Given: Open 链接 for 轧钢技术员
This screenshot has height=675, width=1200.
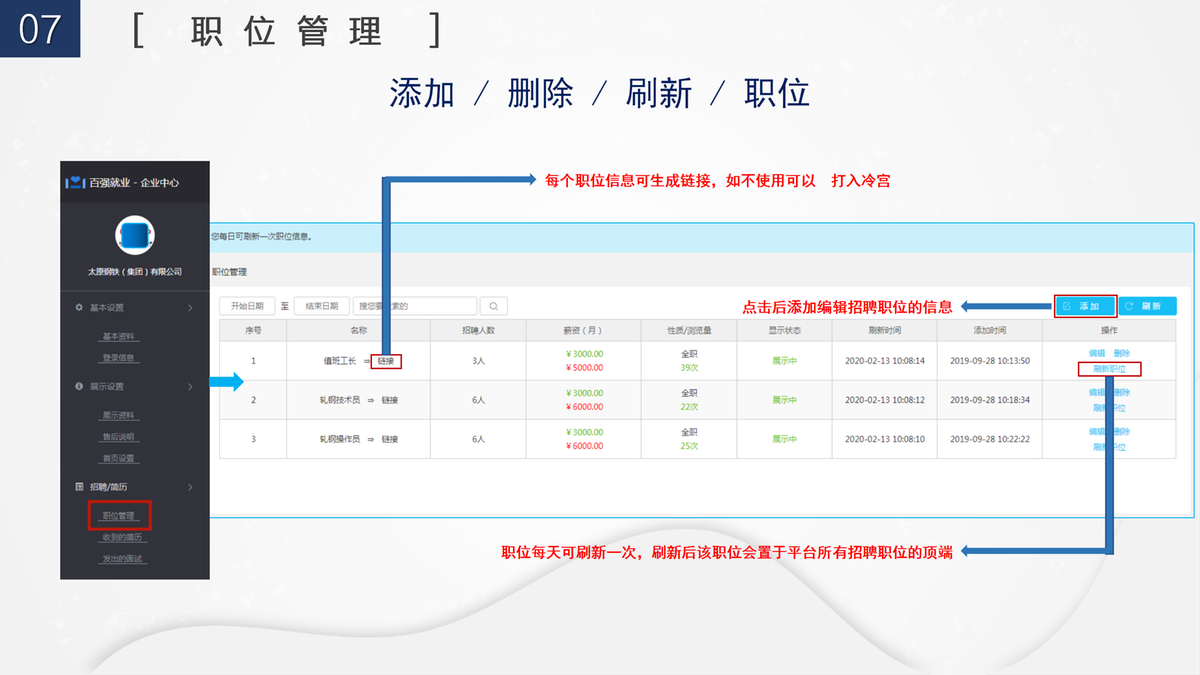Looking at the screenshot, I should [390, 400].
